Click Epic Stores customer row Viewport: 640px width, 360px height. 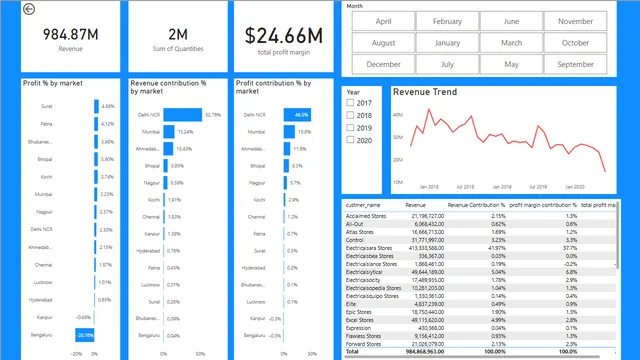(480, 312)
